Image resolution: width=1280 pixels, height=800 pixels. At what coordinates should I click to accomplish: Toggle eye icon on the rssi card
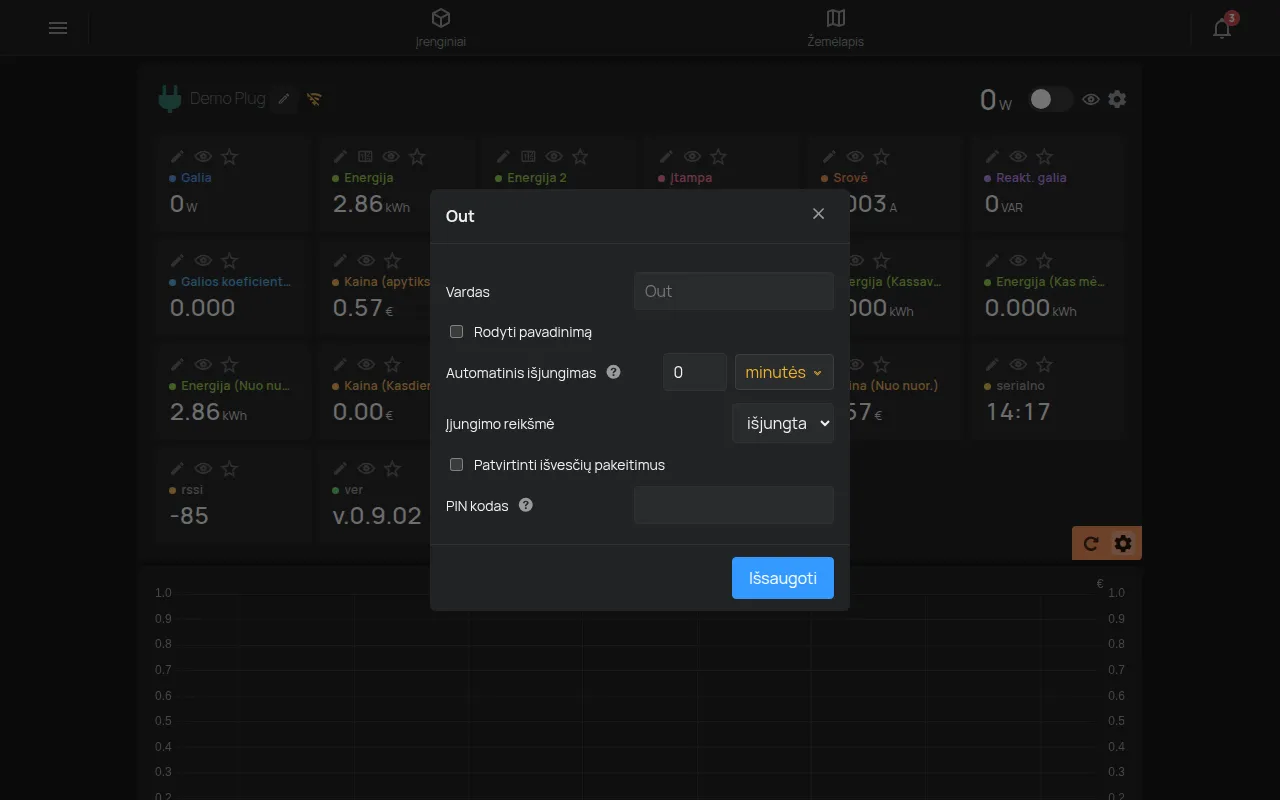click(203, 468)
